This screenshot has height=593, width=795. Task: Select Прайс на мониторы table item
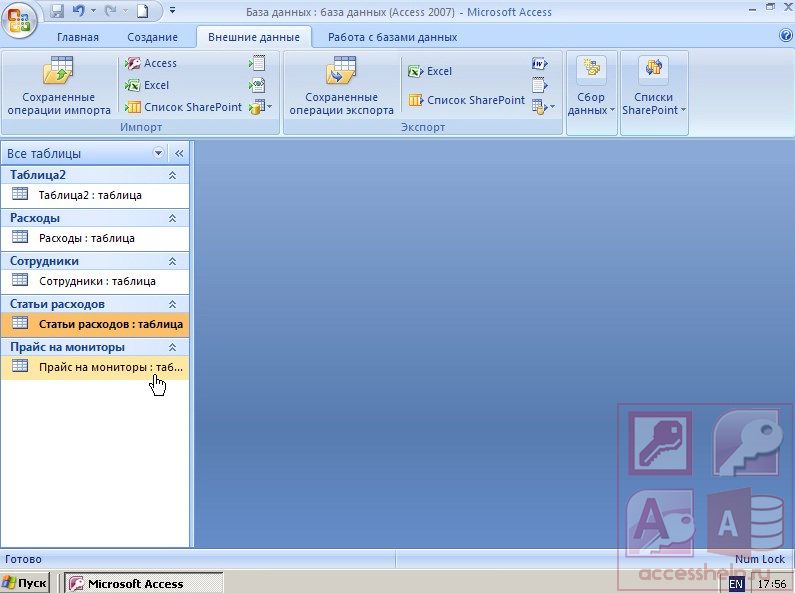95,367
